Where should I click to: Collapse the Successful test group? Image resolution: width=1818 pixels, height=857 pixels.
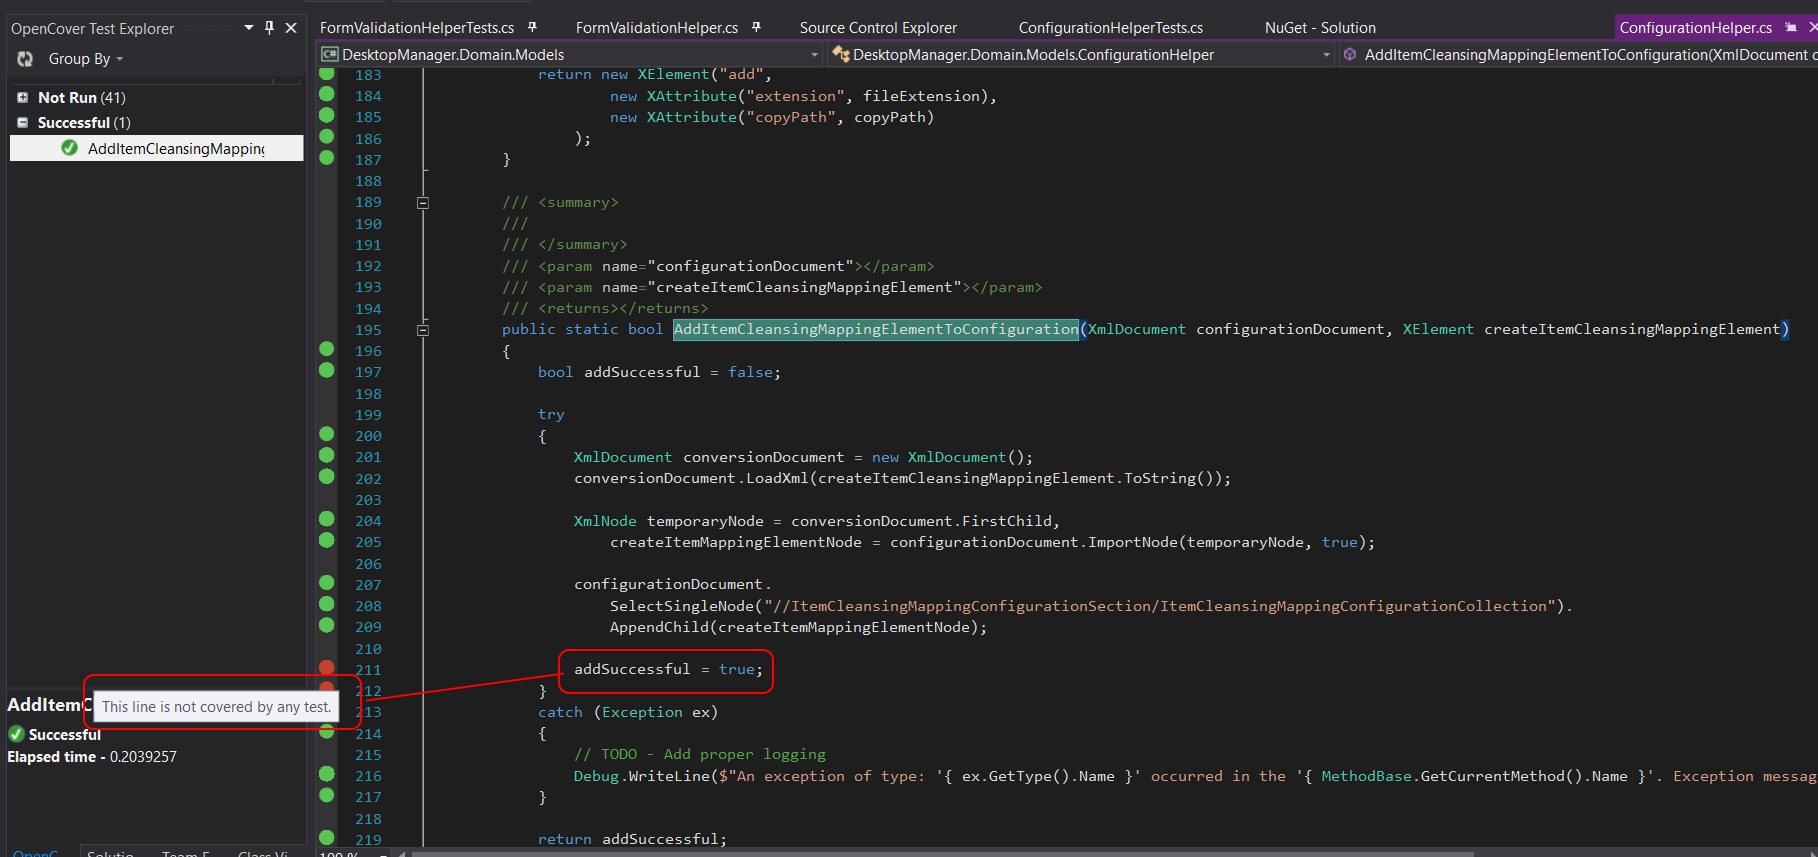[x=22, y=122]
